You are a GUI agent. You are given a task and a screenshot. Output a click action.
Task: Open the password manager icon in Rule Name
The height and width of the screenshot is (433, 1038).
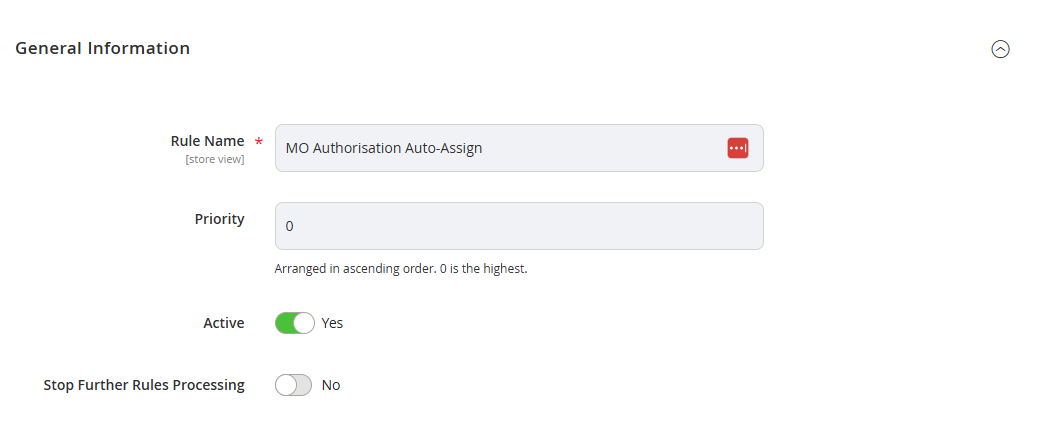(x=737, y=148)
